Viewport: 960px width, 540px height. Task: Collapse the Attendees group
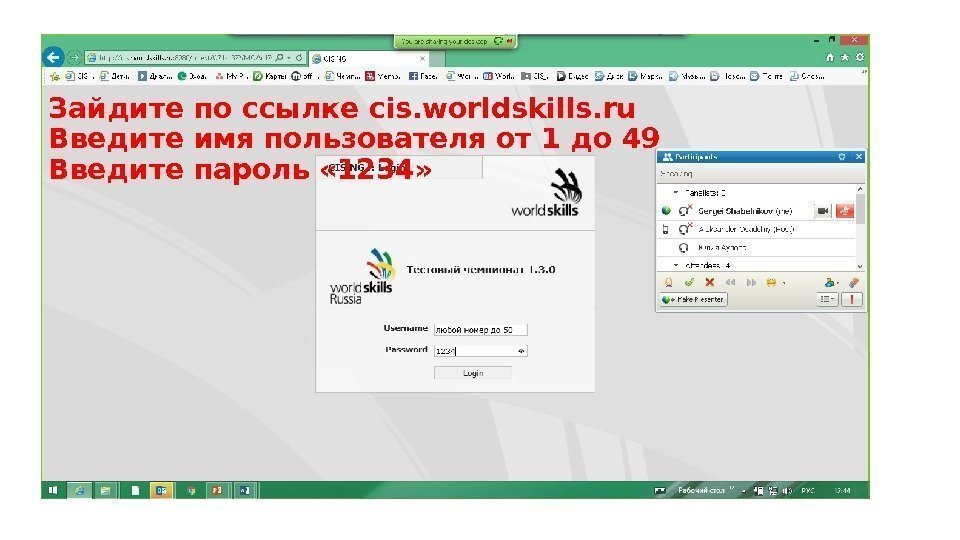point(676,265)
